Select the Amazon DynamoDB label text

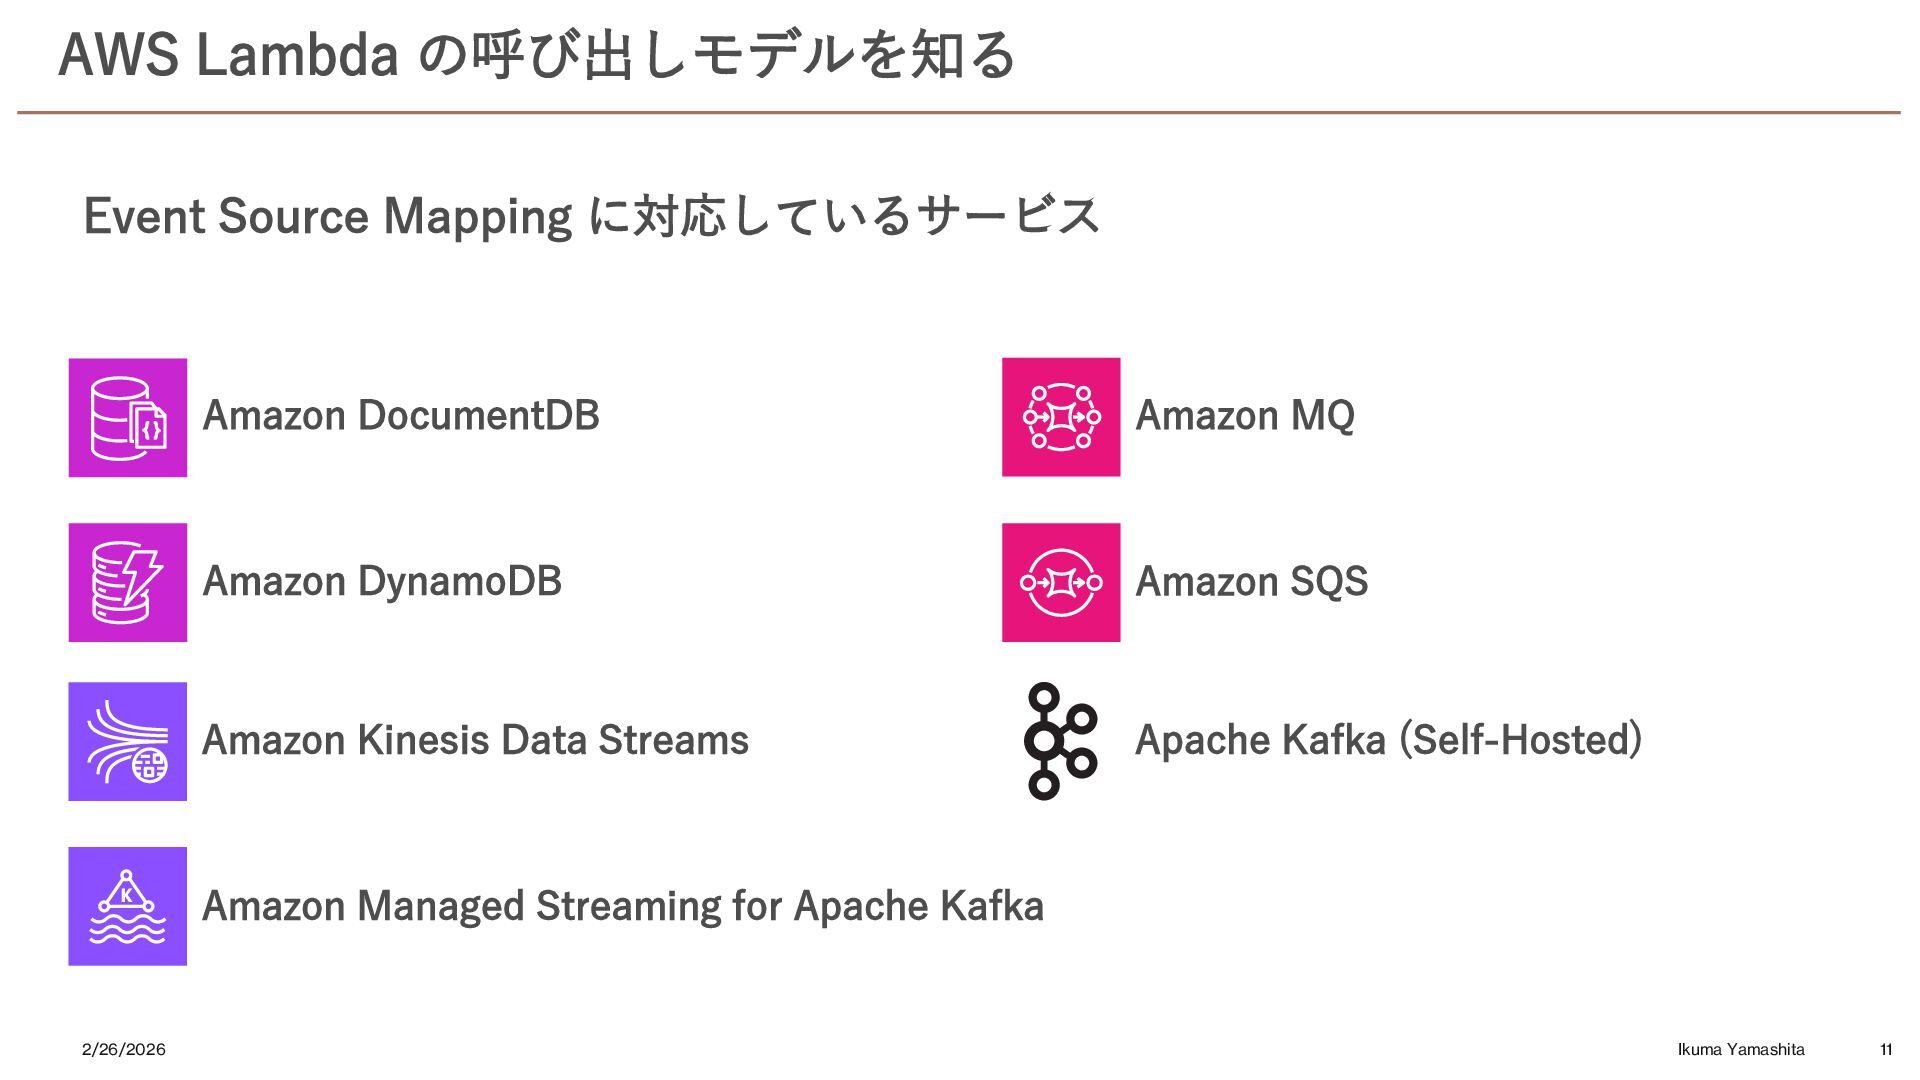(x=382, y=581)
